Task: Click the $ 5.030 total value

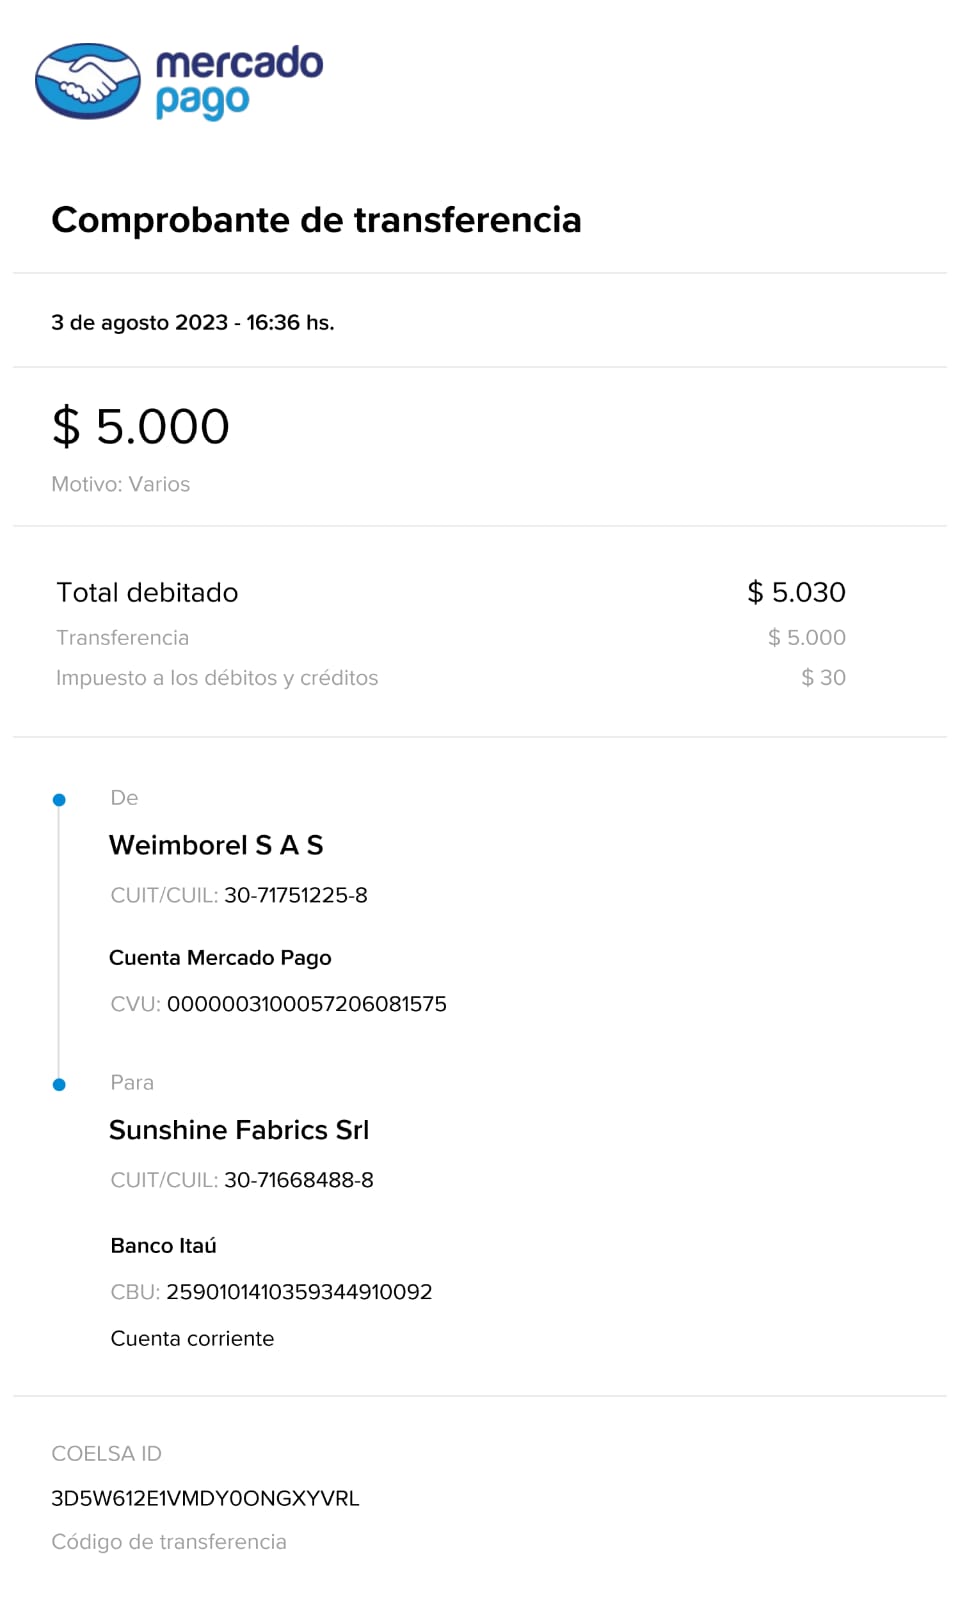Action: tap(796, 593)
